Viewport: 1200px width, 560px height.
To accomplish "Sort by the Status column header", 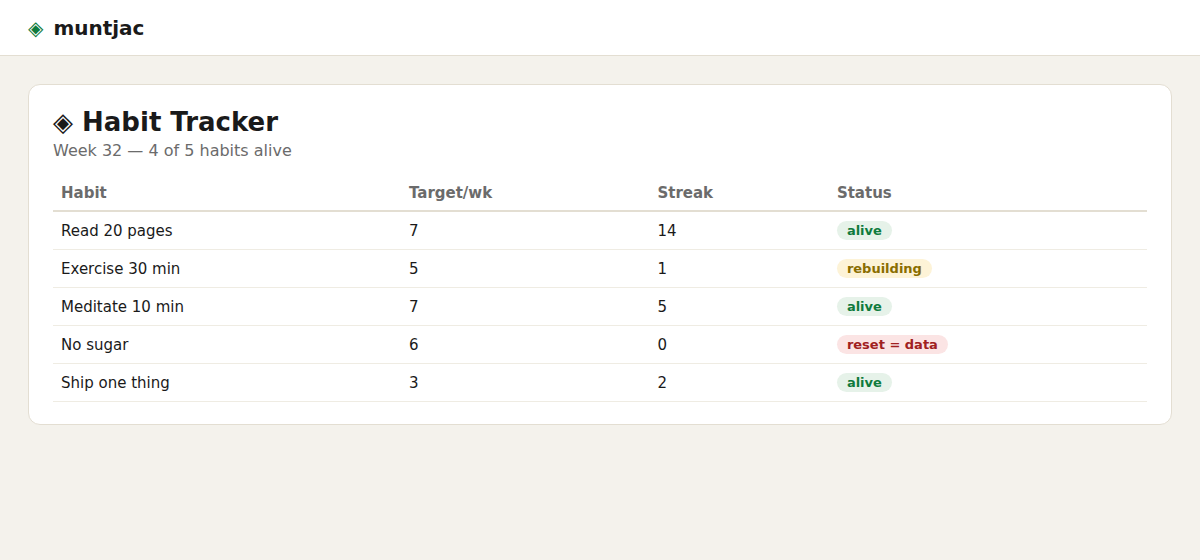I will click(864, 192).
